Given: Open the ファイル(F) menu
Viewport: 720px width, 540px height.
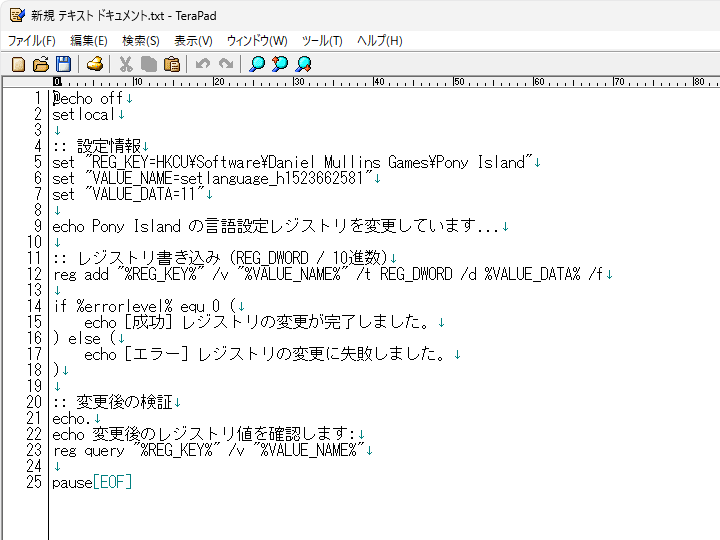Looking at the screenshot, I should (32, 41).
